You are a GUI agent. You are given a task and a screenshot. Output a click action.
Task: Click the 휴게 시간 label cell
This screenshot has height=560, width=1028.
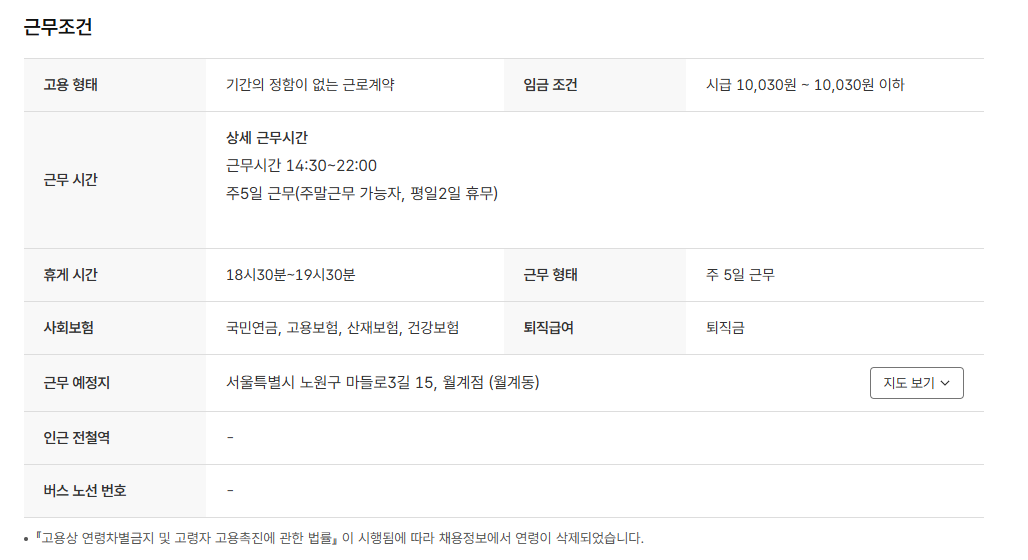pos(70,275)
